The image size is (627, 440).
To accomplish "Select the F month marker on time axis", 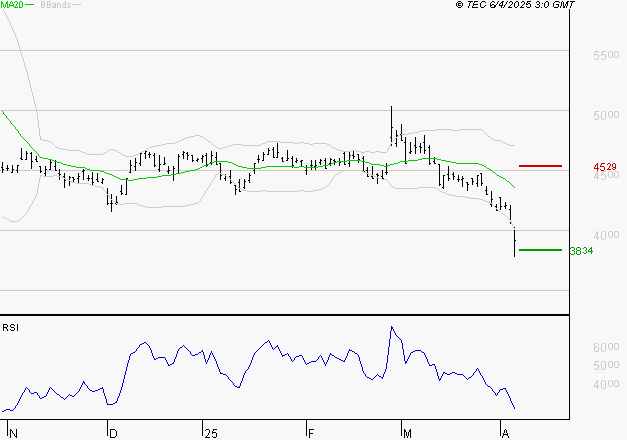I will coord(309,433).
